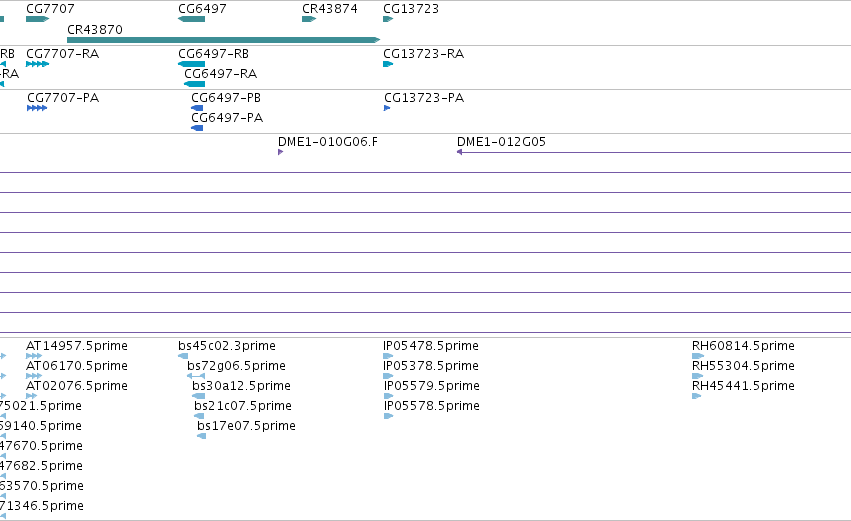Click the bs45c02.3prime EST glyph
The height and width of the screenshot is (521, 851).
point(183,356)
